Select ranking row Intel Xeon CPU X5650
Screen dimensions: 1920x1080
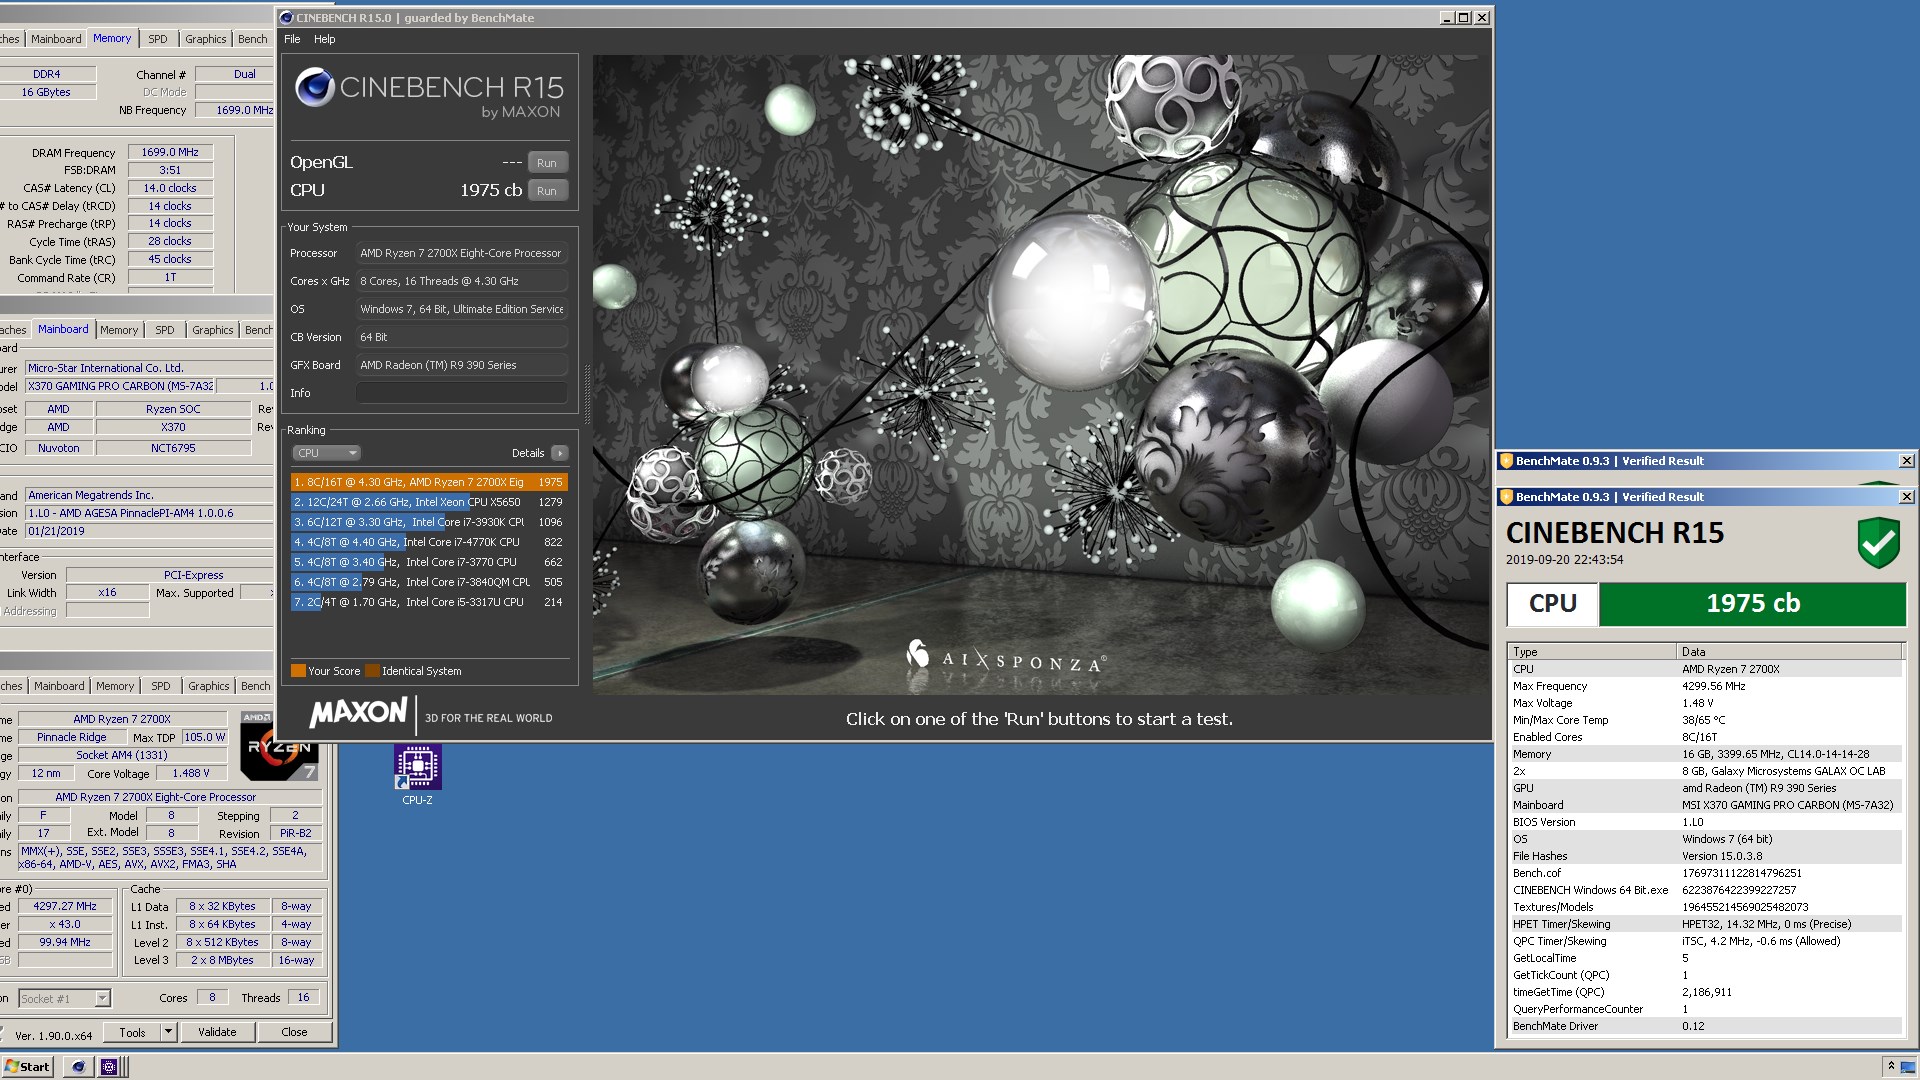click(x=429, y=502)
